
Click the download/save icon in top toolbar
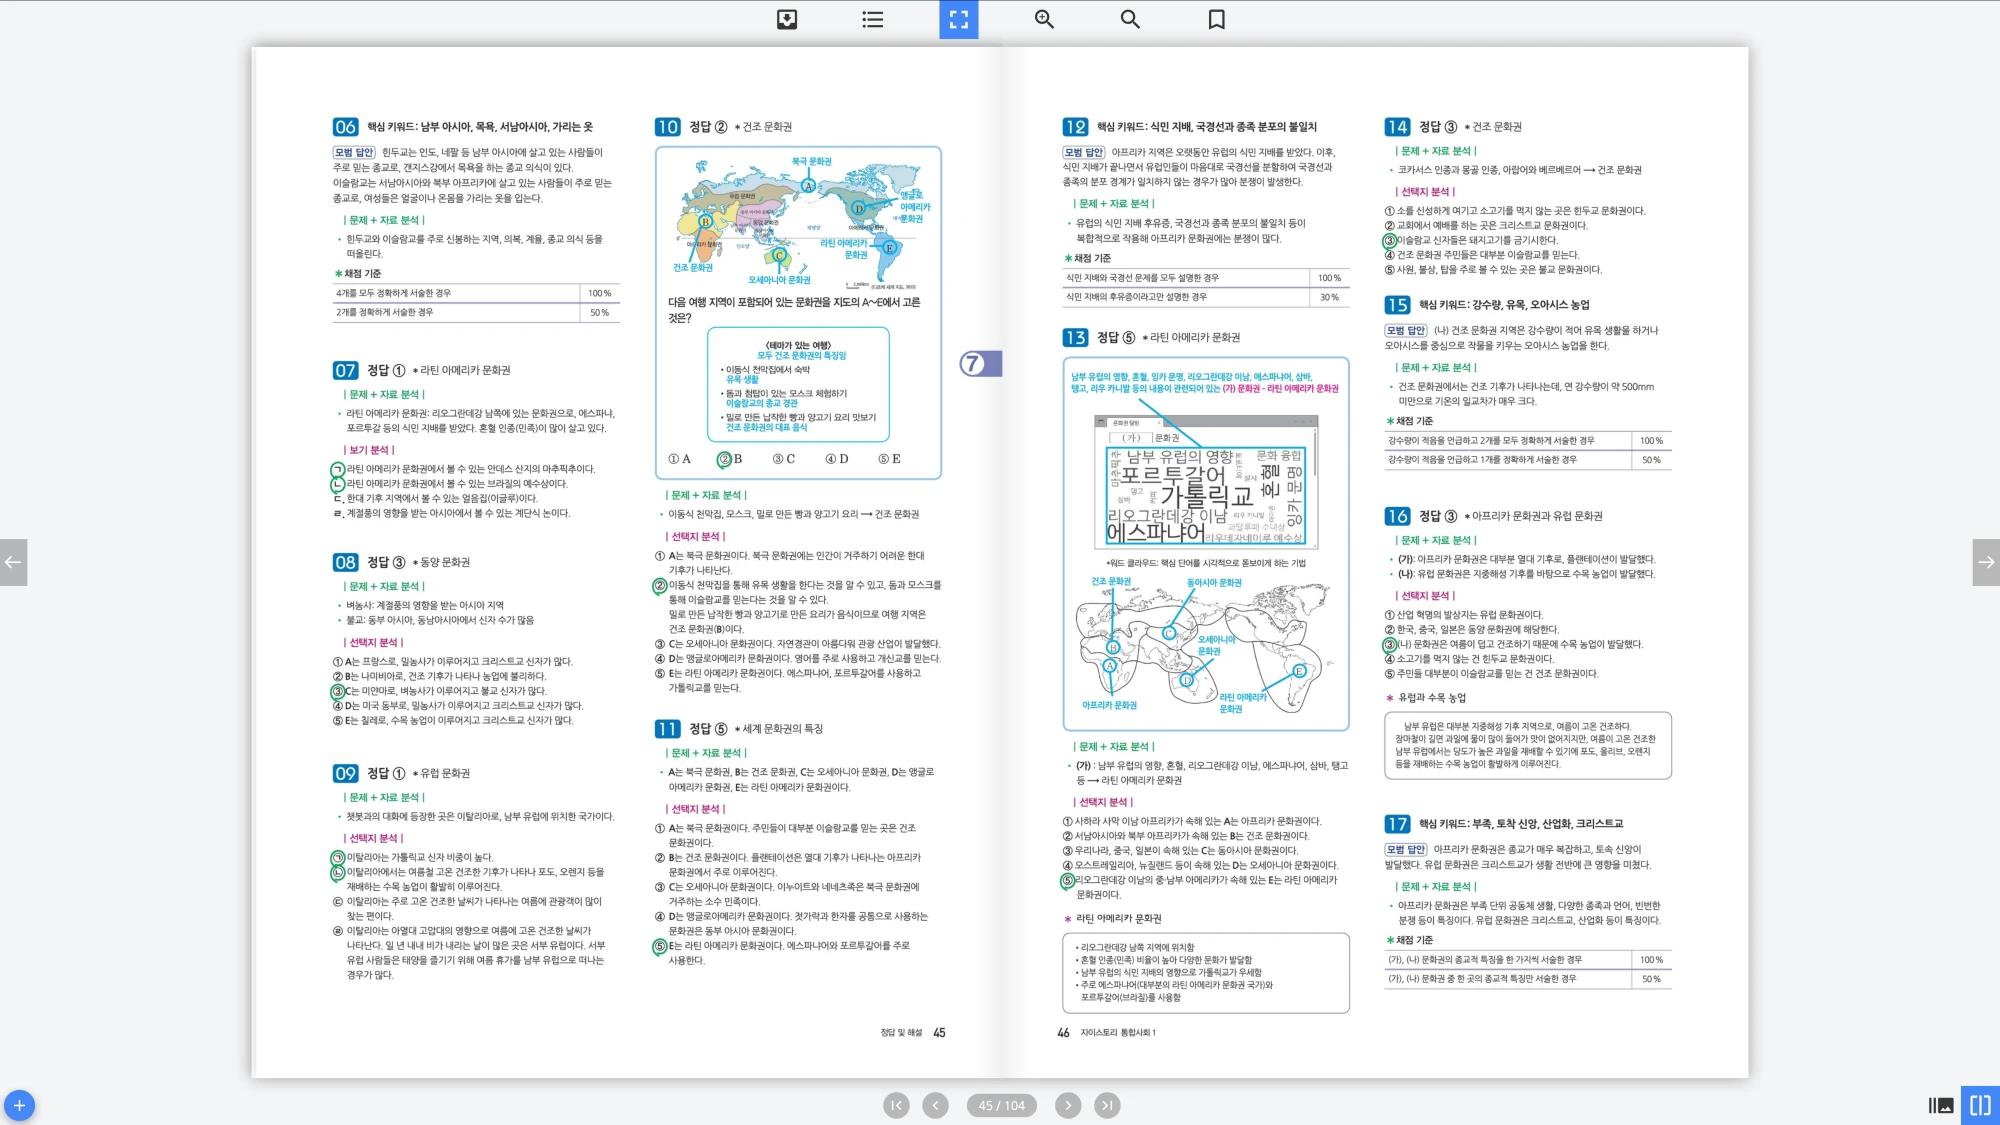(x=787, y=19)
